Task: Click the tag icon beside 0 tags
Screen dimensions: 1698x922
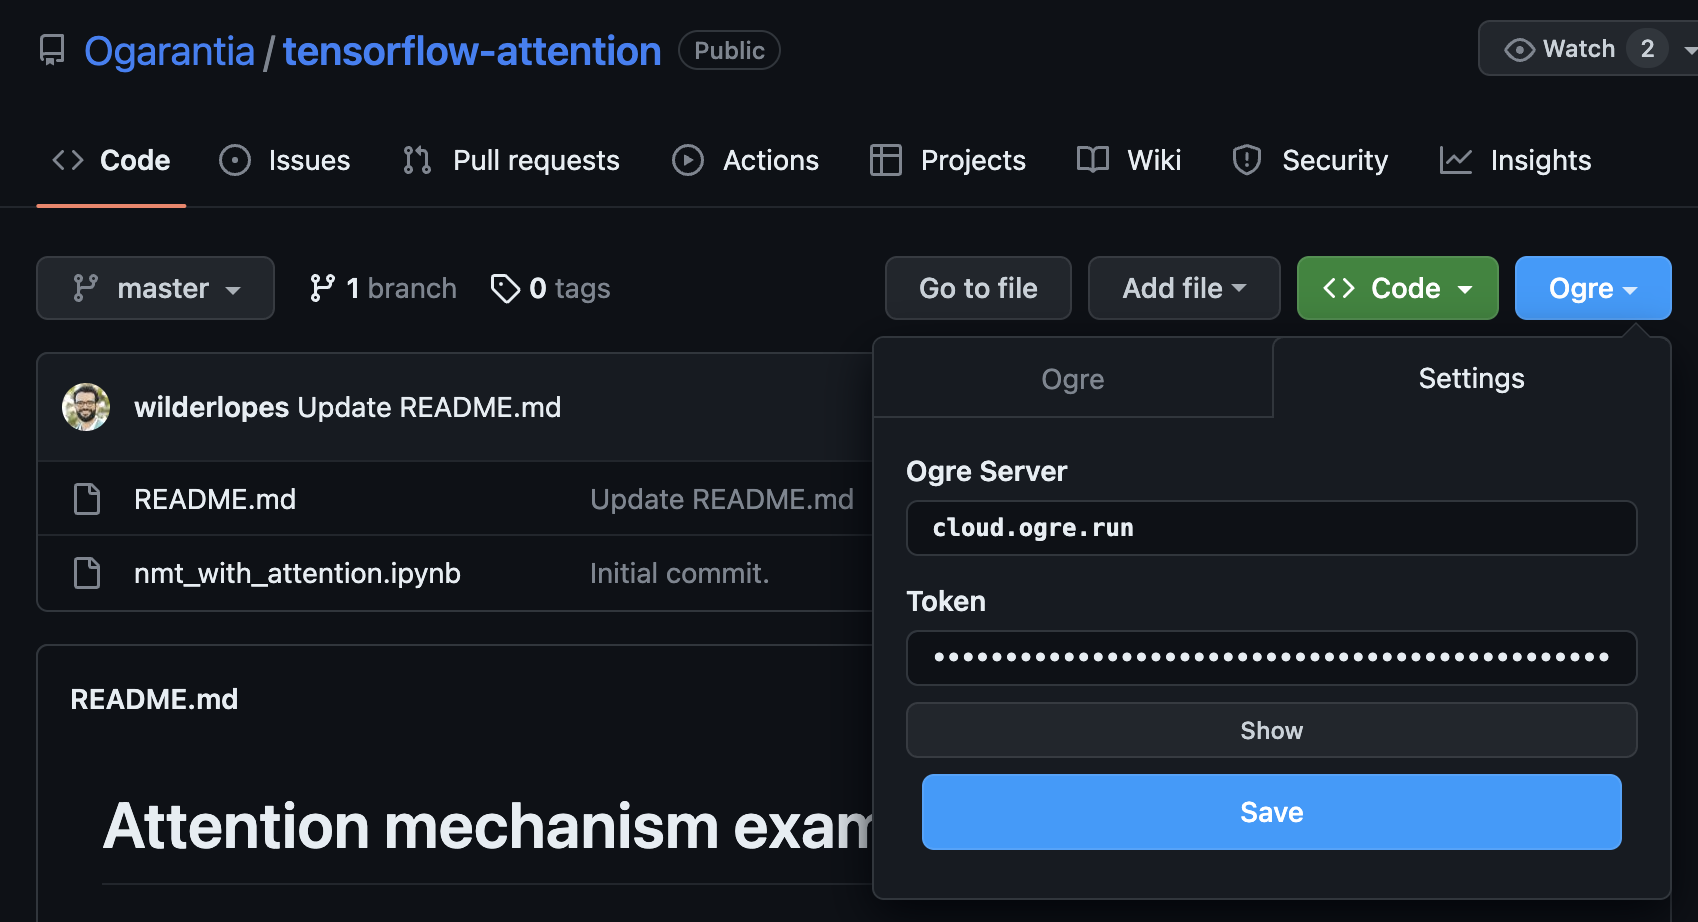Action: point(505,288)
